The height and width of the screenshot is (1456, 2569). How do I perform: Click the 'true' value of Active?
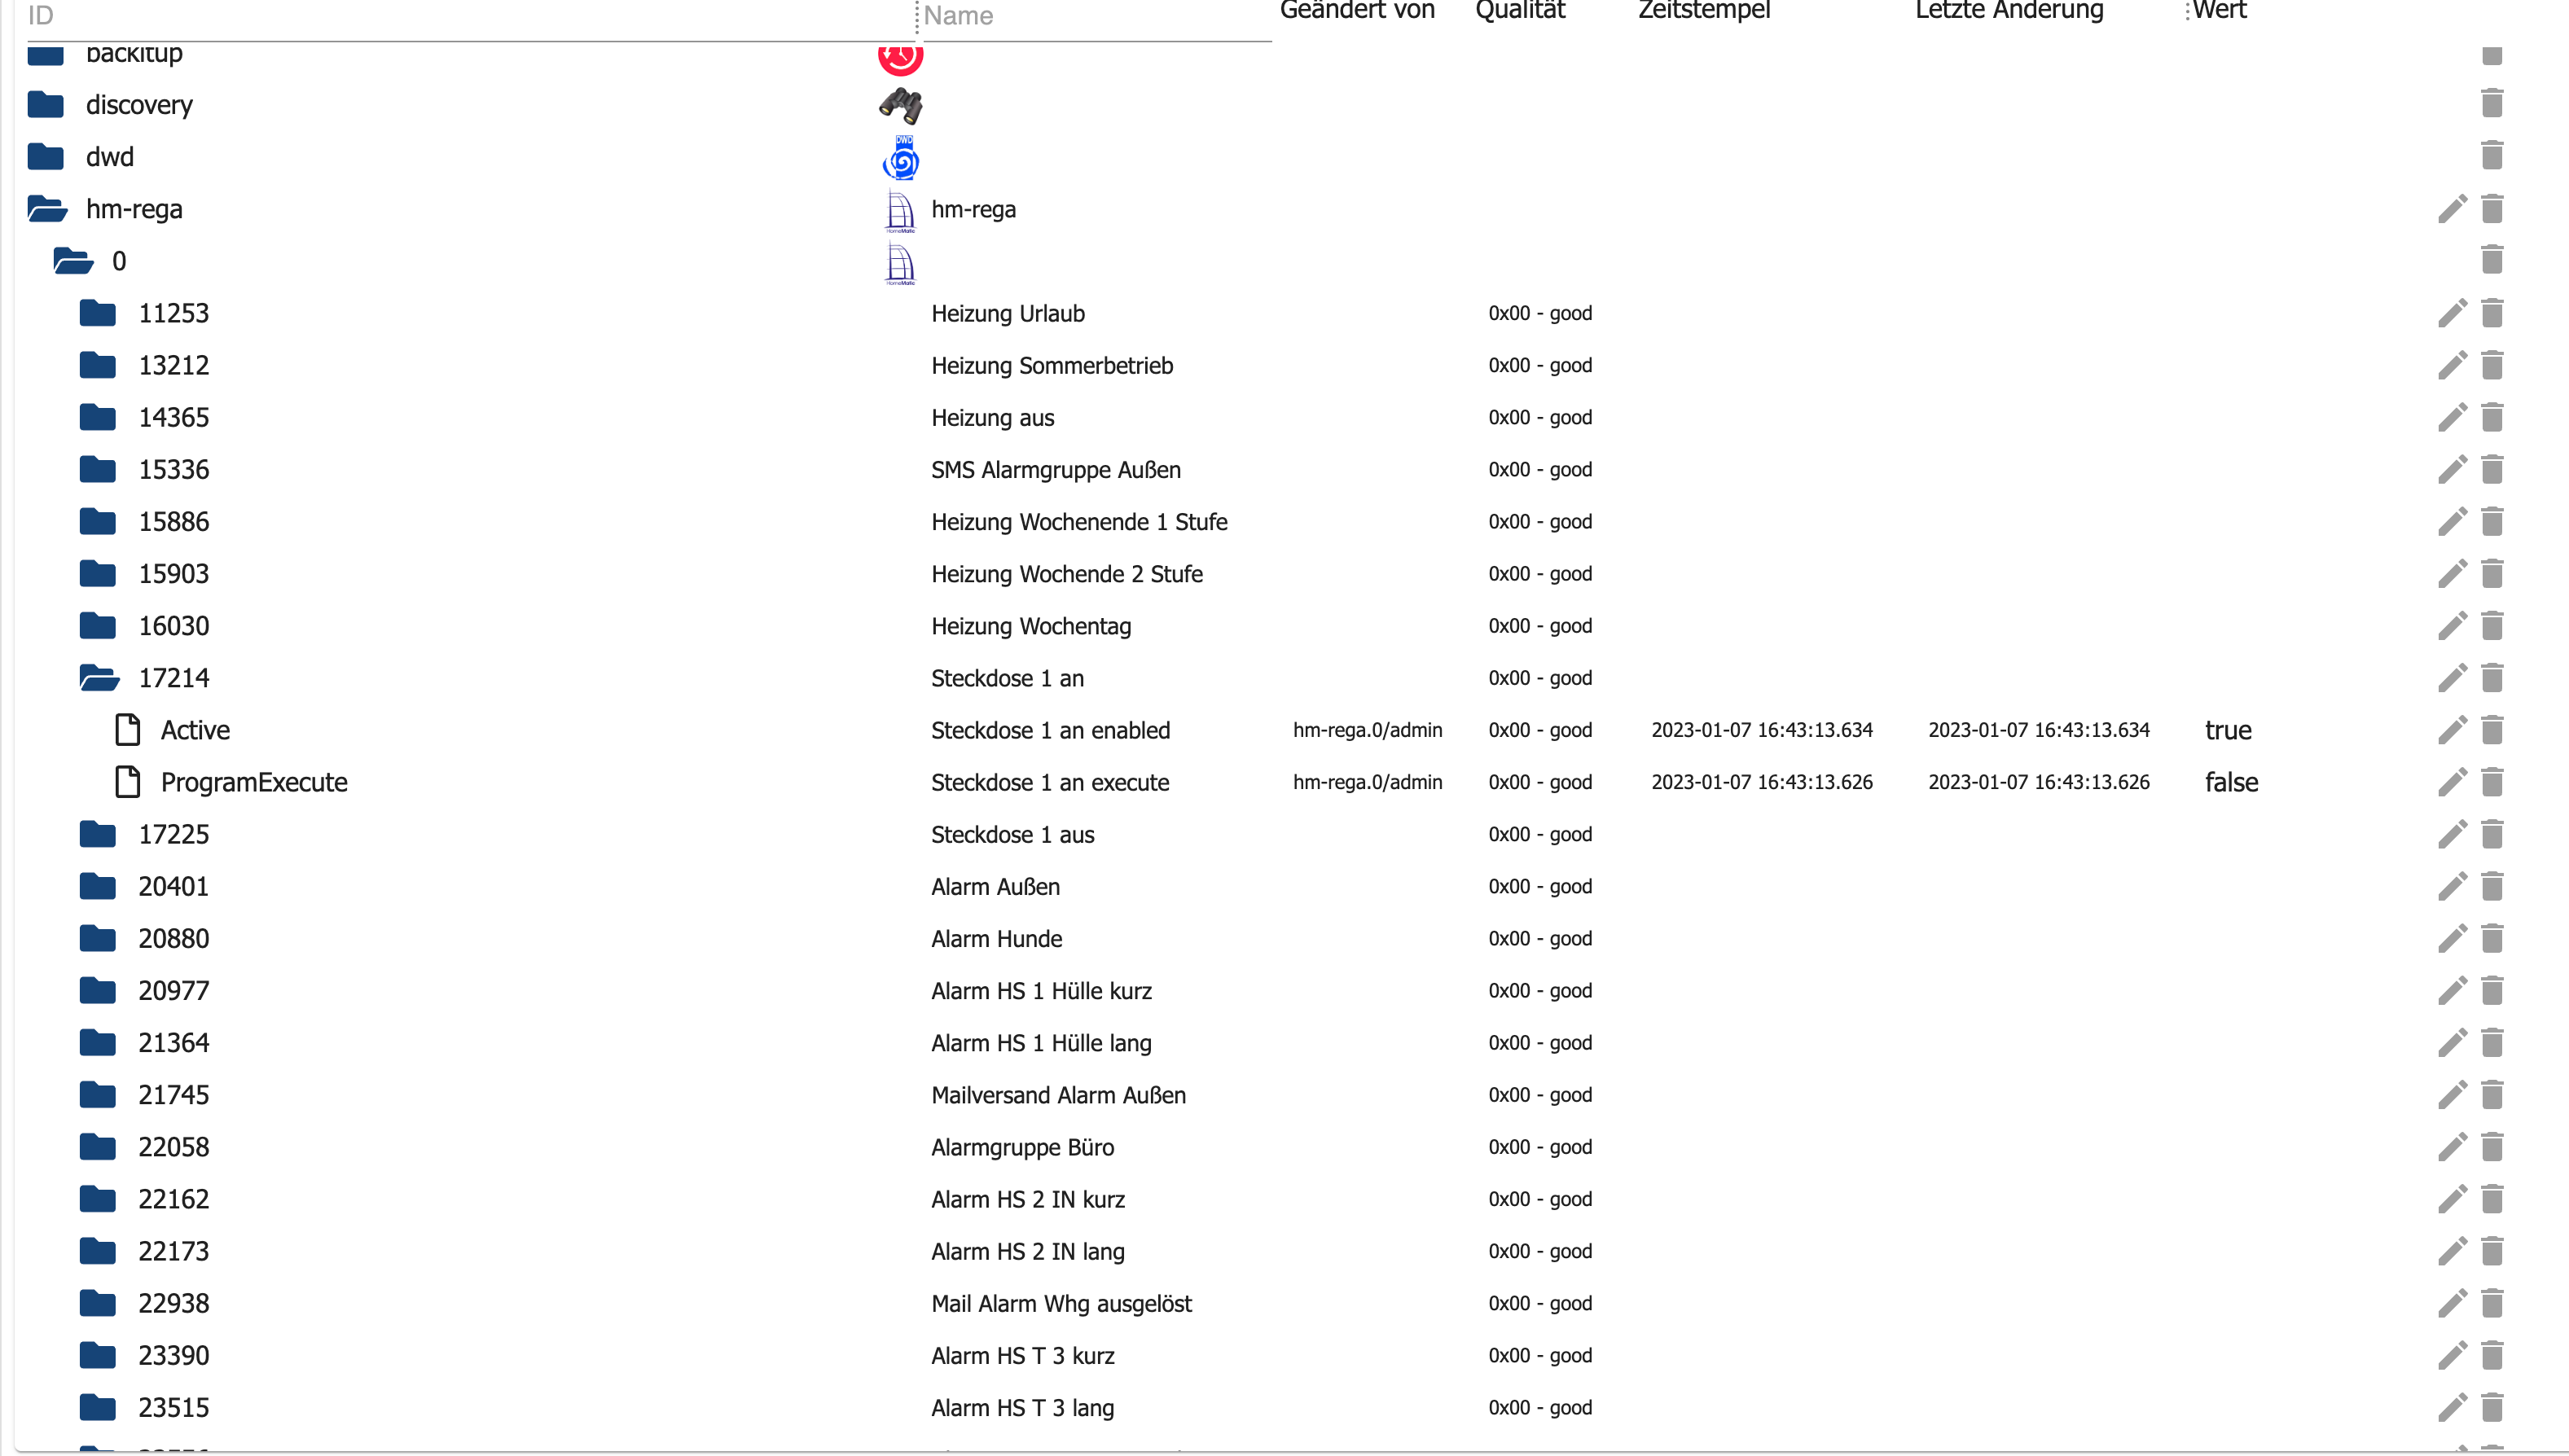(x=2228, y=730)
